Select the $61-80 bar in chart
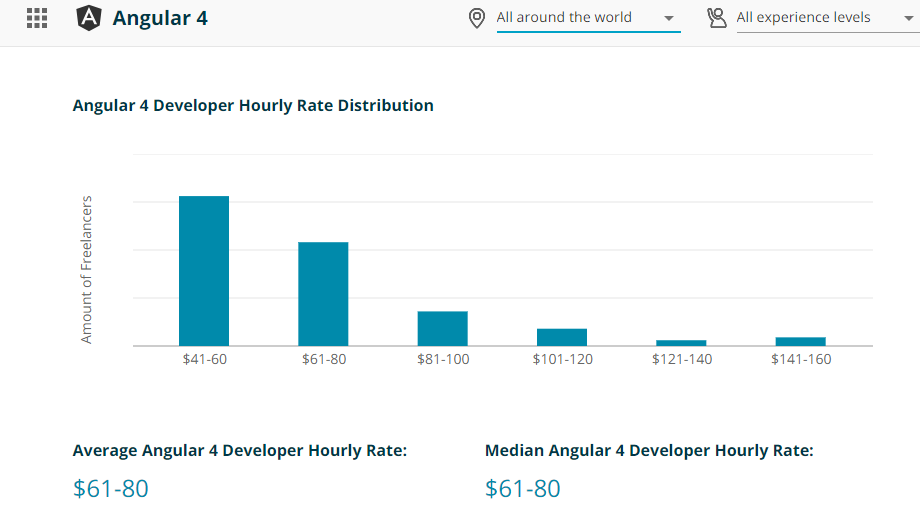This screenshot has height=513, width=920. point(323,294)
